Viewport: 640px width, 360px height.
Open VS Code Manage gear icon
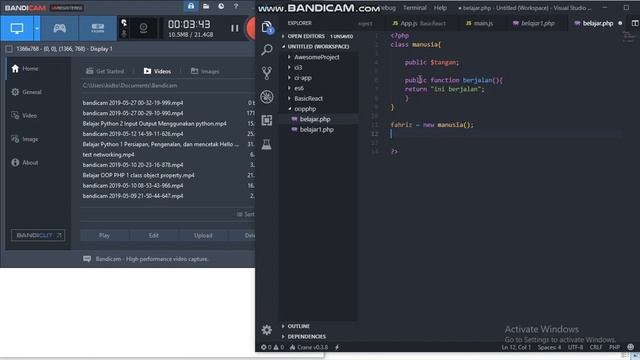point(267,330)
